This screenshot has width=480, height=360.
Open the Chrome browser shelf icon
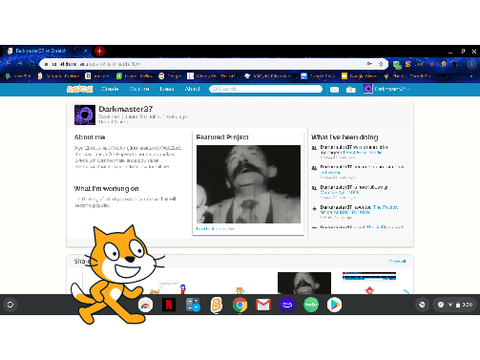coord(240,305)
